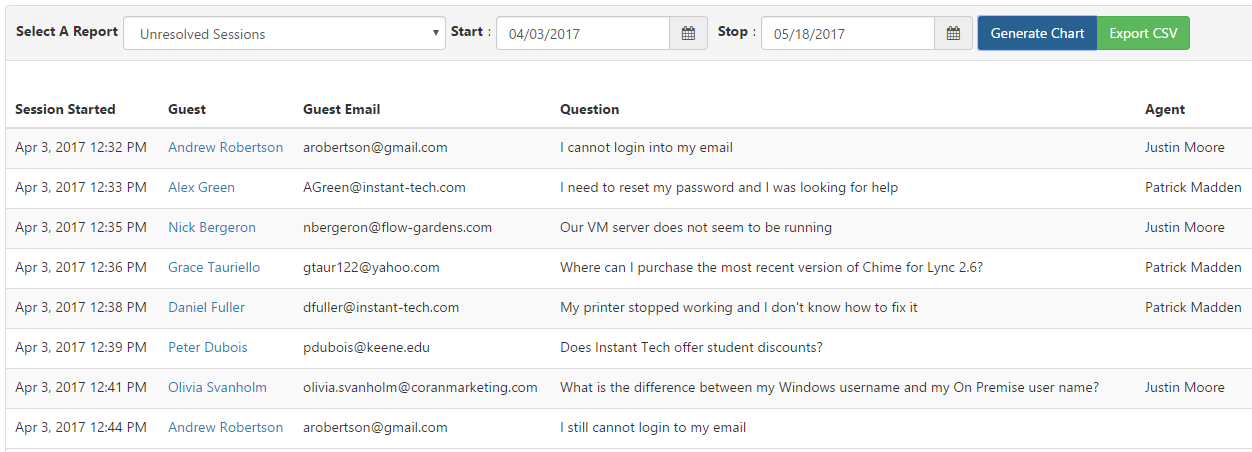Sort by Guest Email column header
This screenshot has width=1252, height=452.
pyautogui.click(x=342, y=109)
